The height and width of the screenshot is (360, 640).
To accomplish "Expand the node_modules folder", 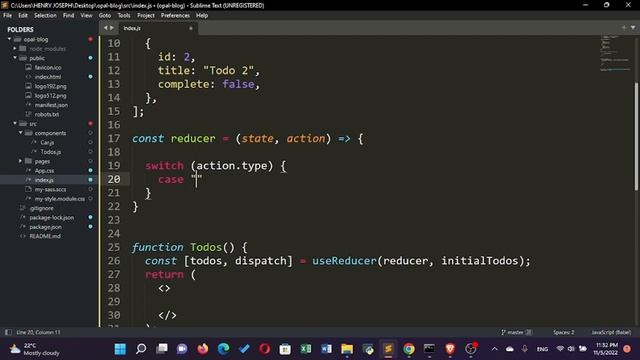I will pos(15,49).
